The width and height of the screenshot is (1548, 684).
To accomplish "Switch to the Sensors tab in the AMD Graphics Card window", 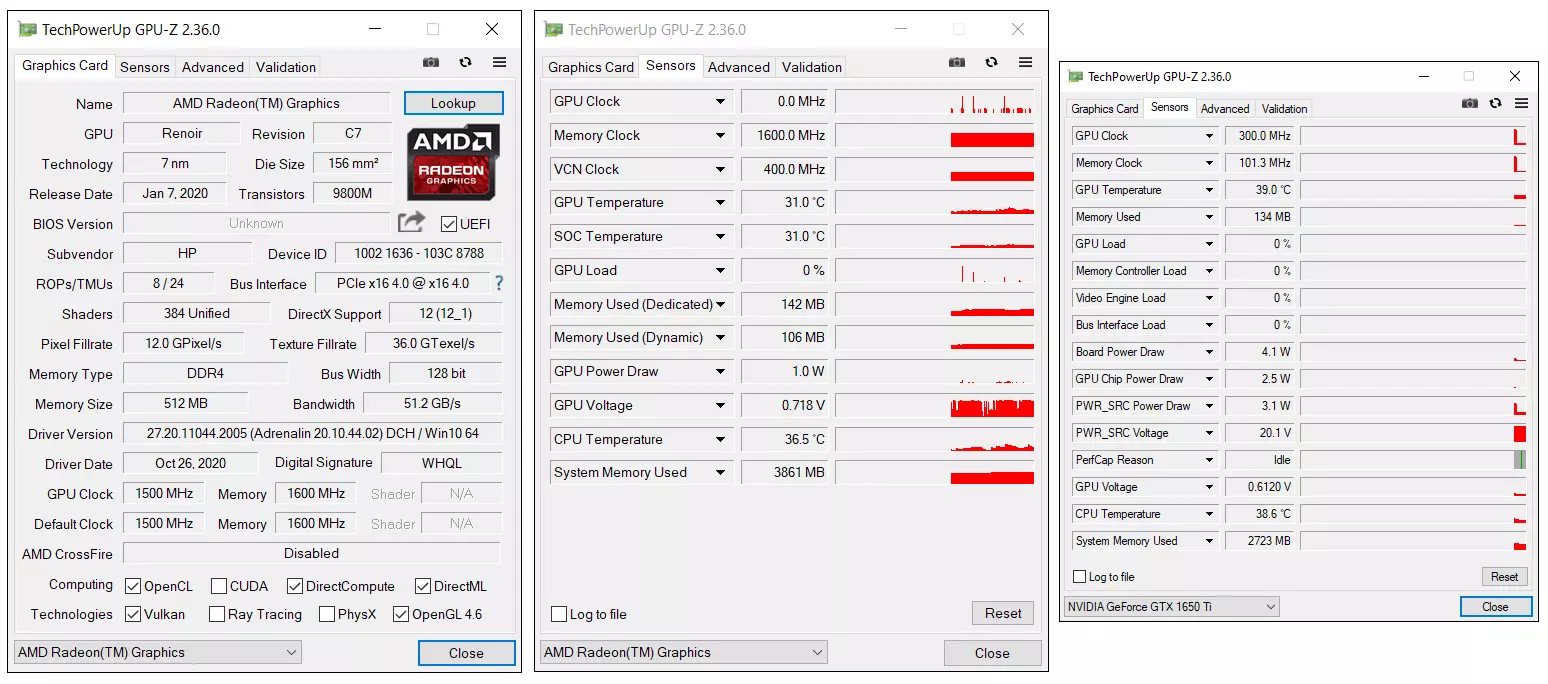I will (145, 67).
